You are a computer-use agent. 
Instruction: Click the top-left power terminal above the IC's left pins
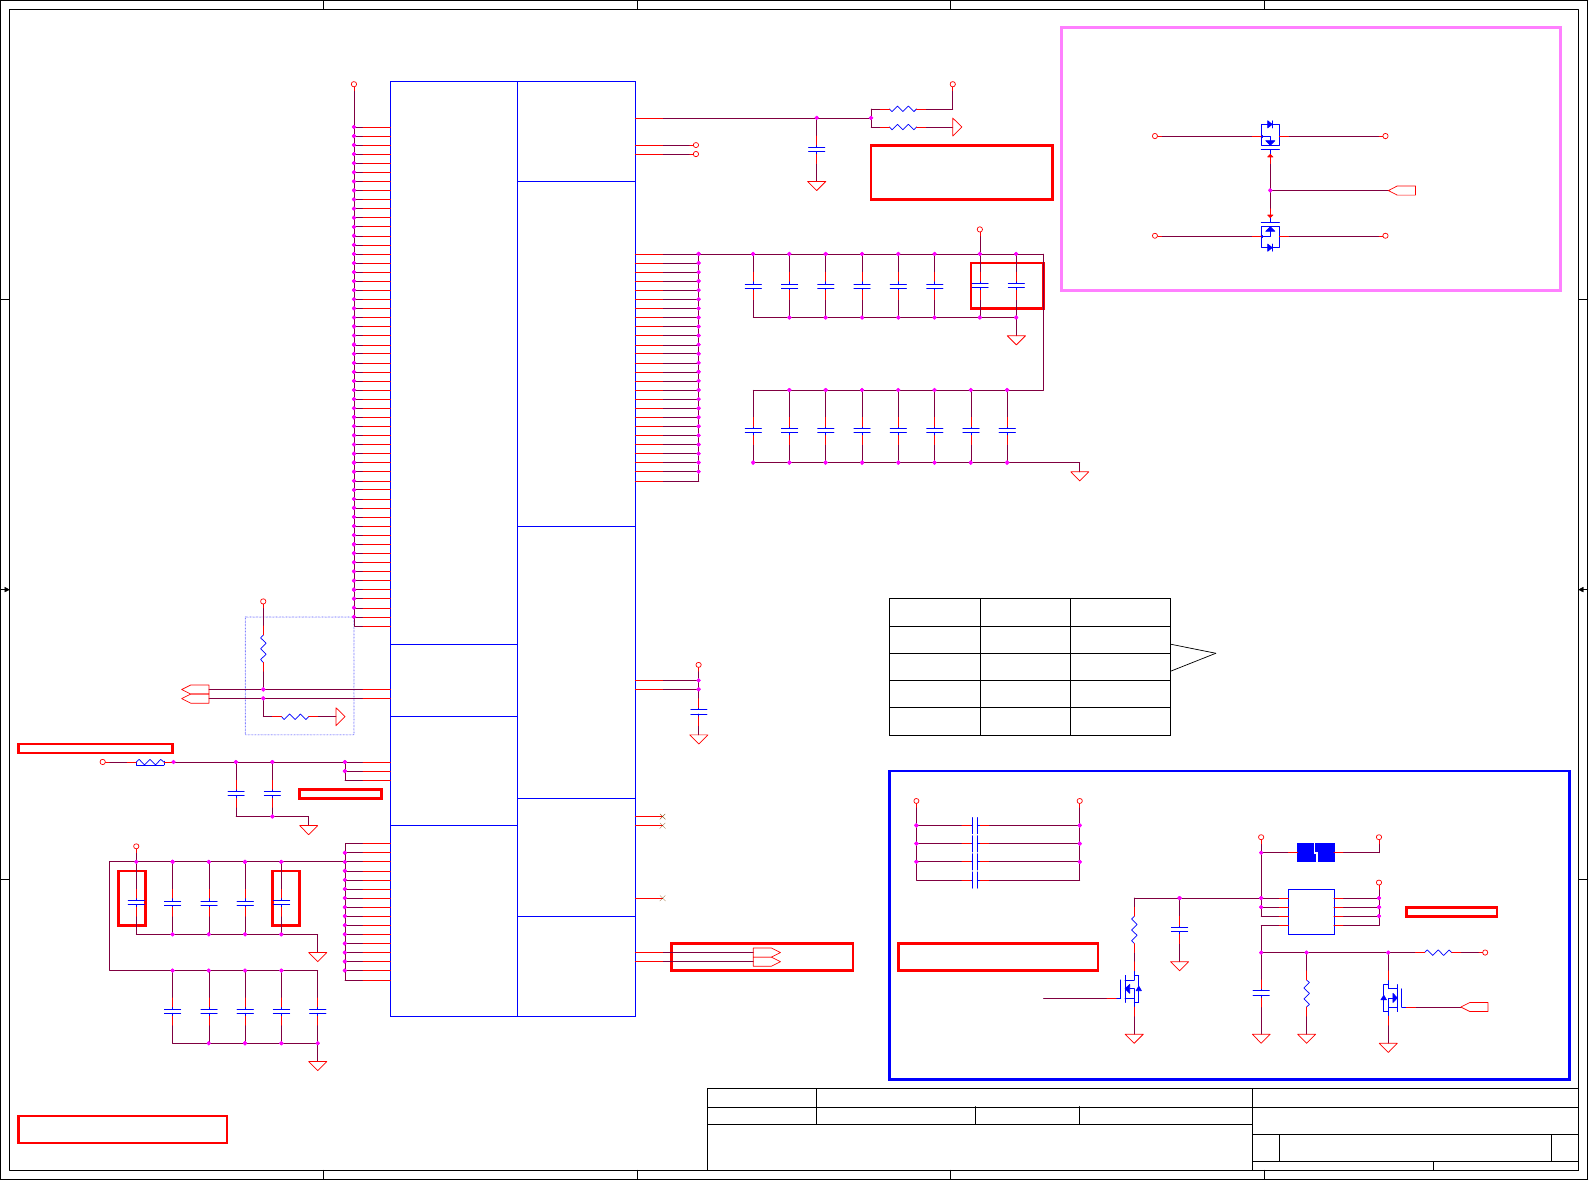pyautogui.click(x=354, y=84)
